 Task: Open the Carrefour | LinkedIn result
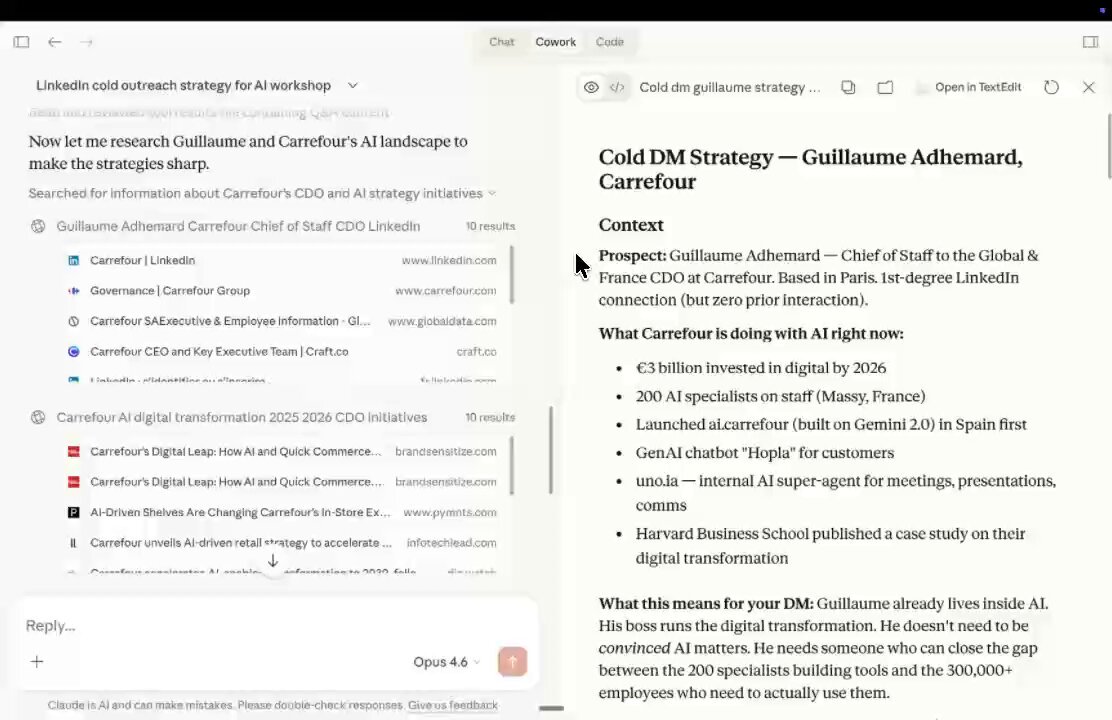(282, 260)
